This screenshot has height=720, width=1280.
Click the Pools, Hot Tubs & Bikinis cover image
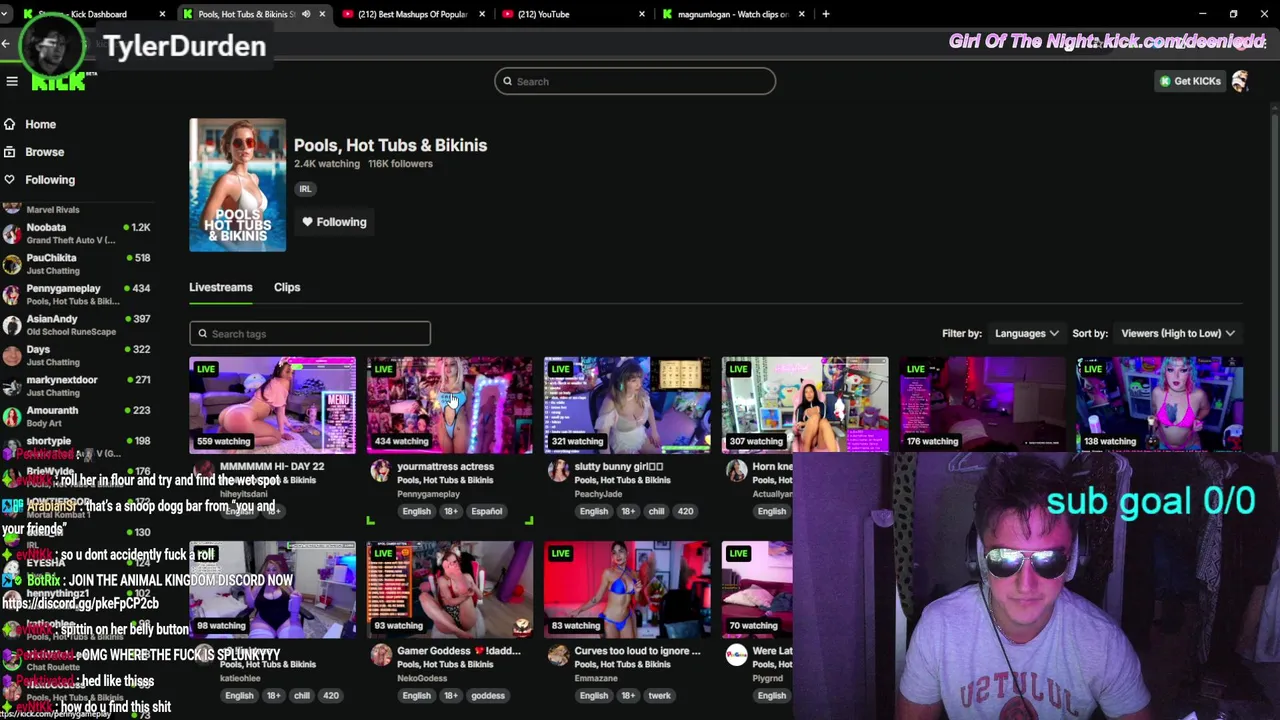pos(238,185)
